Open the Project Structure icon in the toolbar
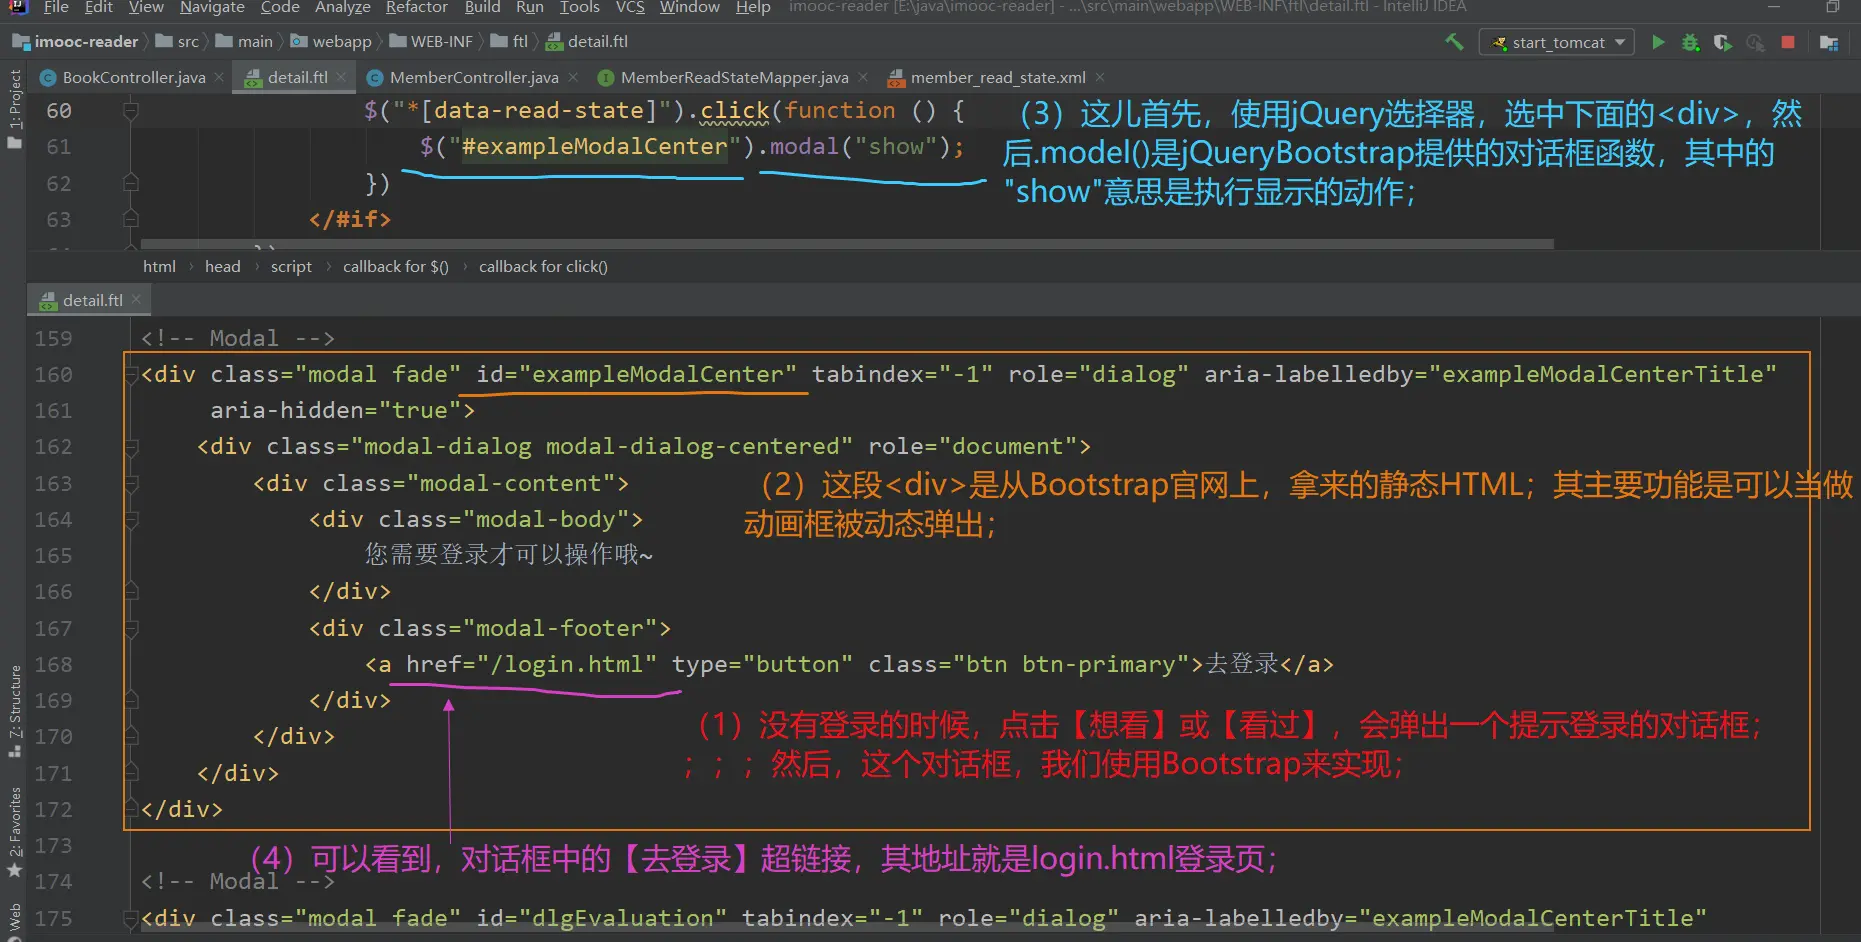The image size is (1861, 942). click(x=1829, y=42)
